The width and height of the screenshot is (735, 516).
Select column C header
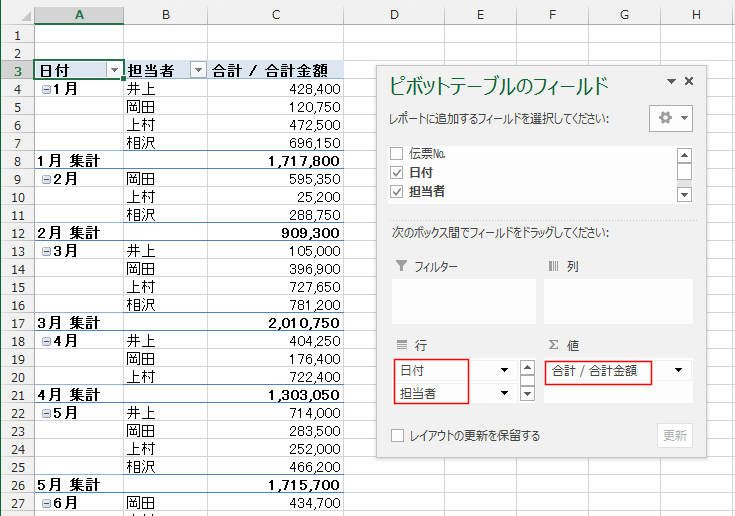[276, 15]
